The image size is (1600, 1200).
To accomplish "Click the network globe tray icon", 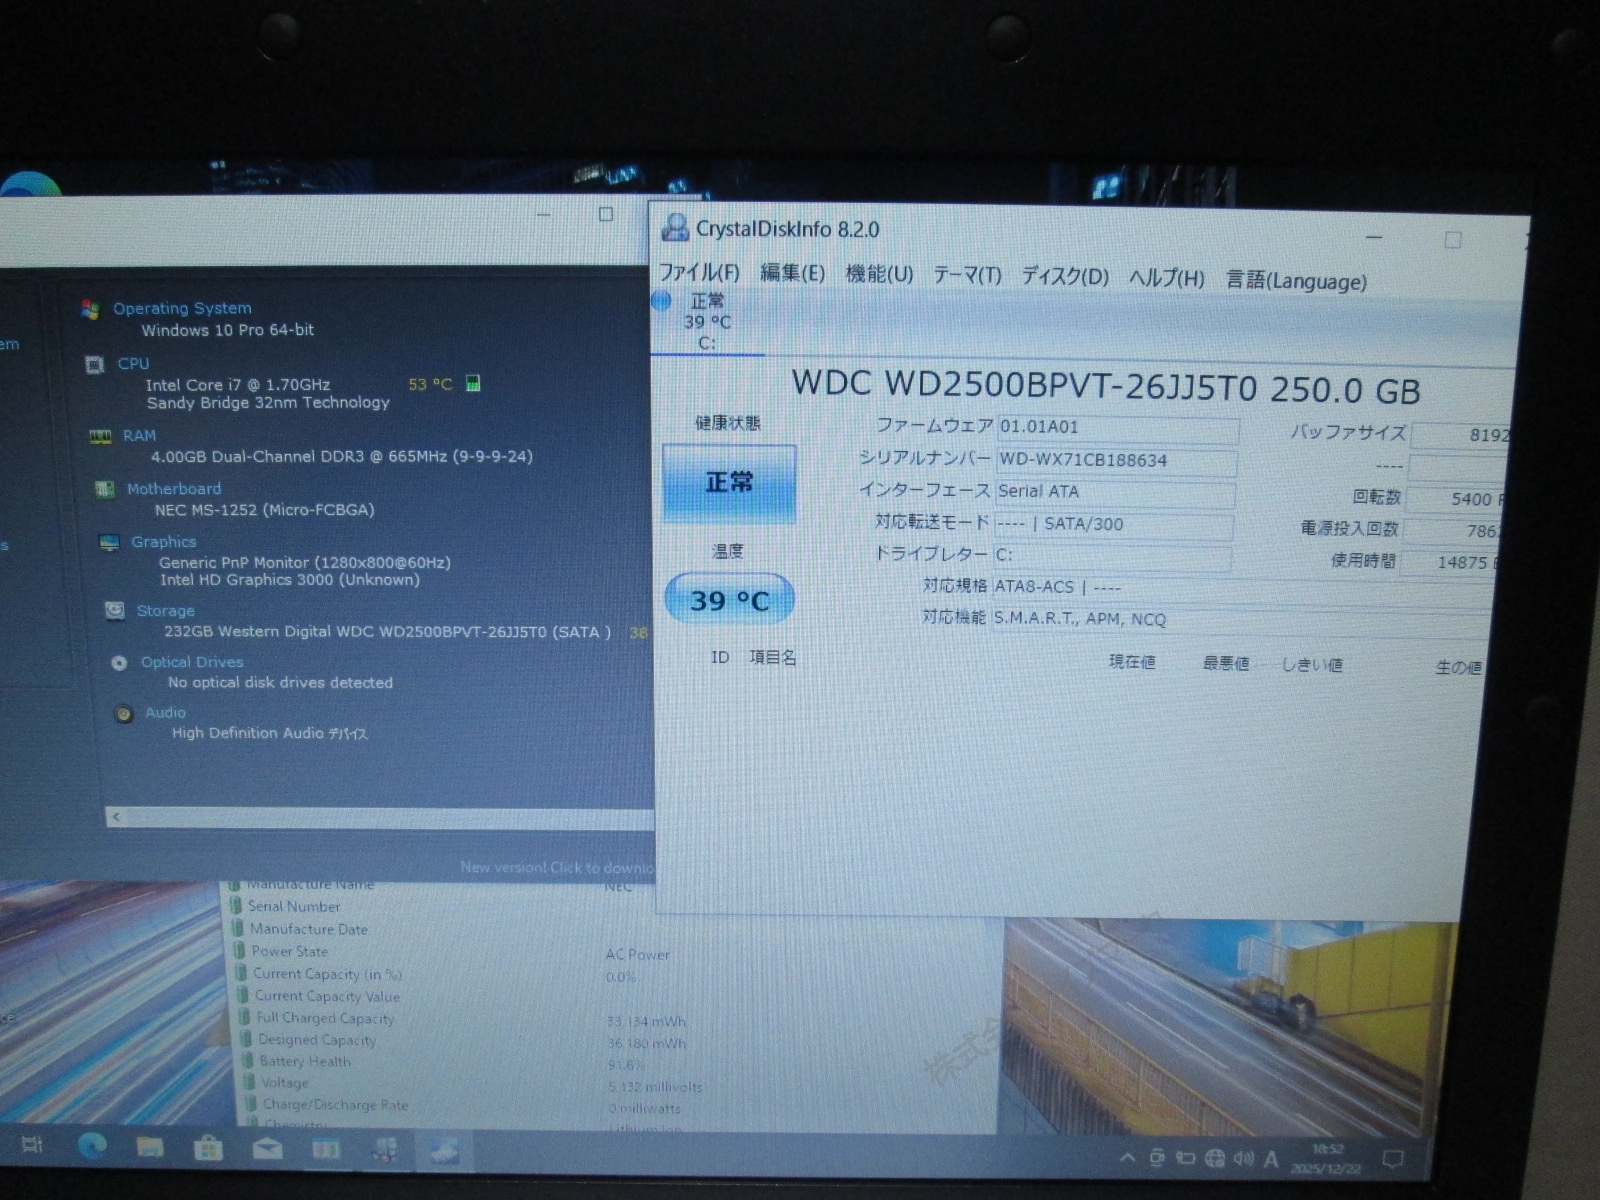I will 1214,1158.
